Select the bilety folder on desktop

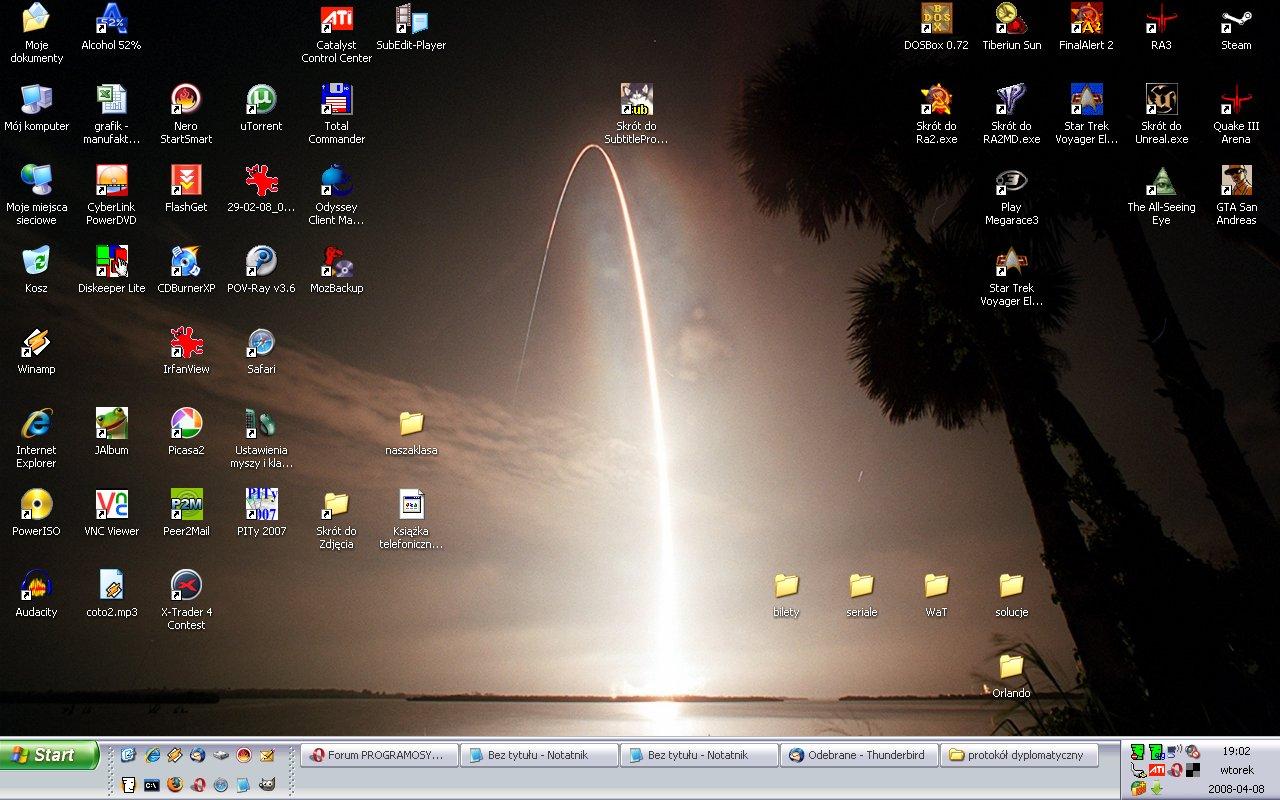(x=786, y=594)
